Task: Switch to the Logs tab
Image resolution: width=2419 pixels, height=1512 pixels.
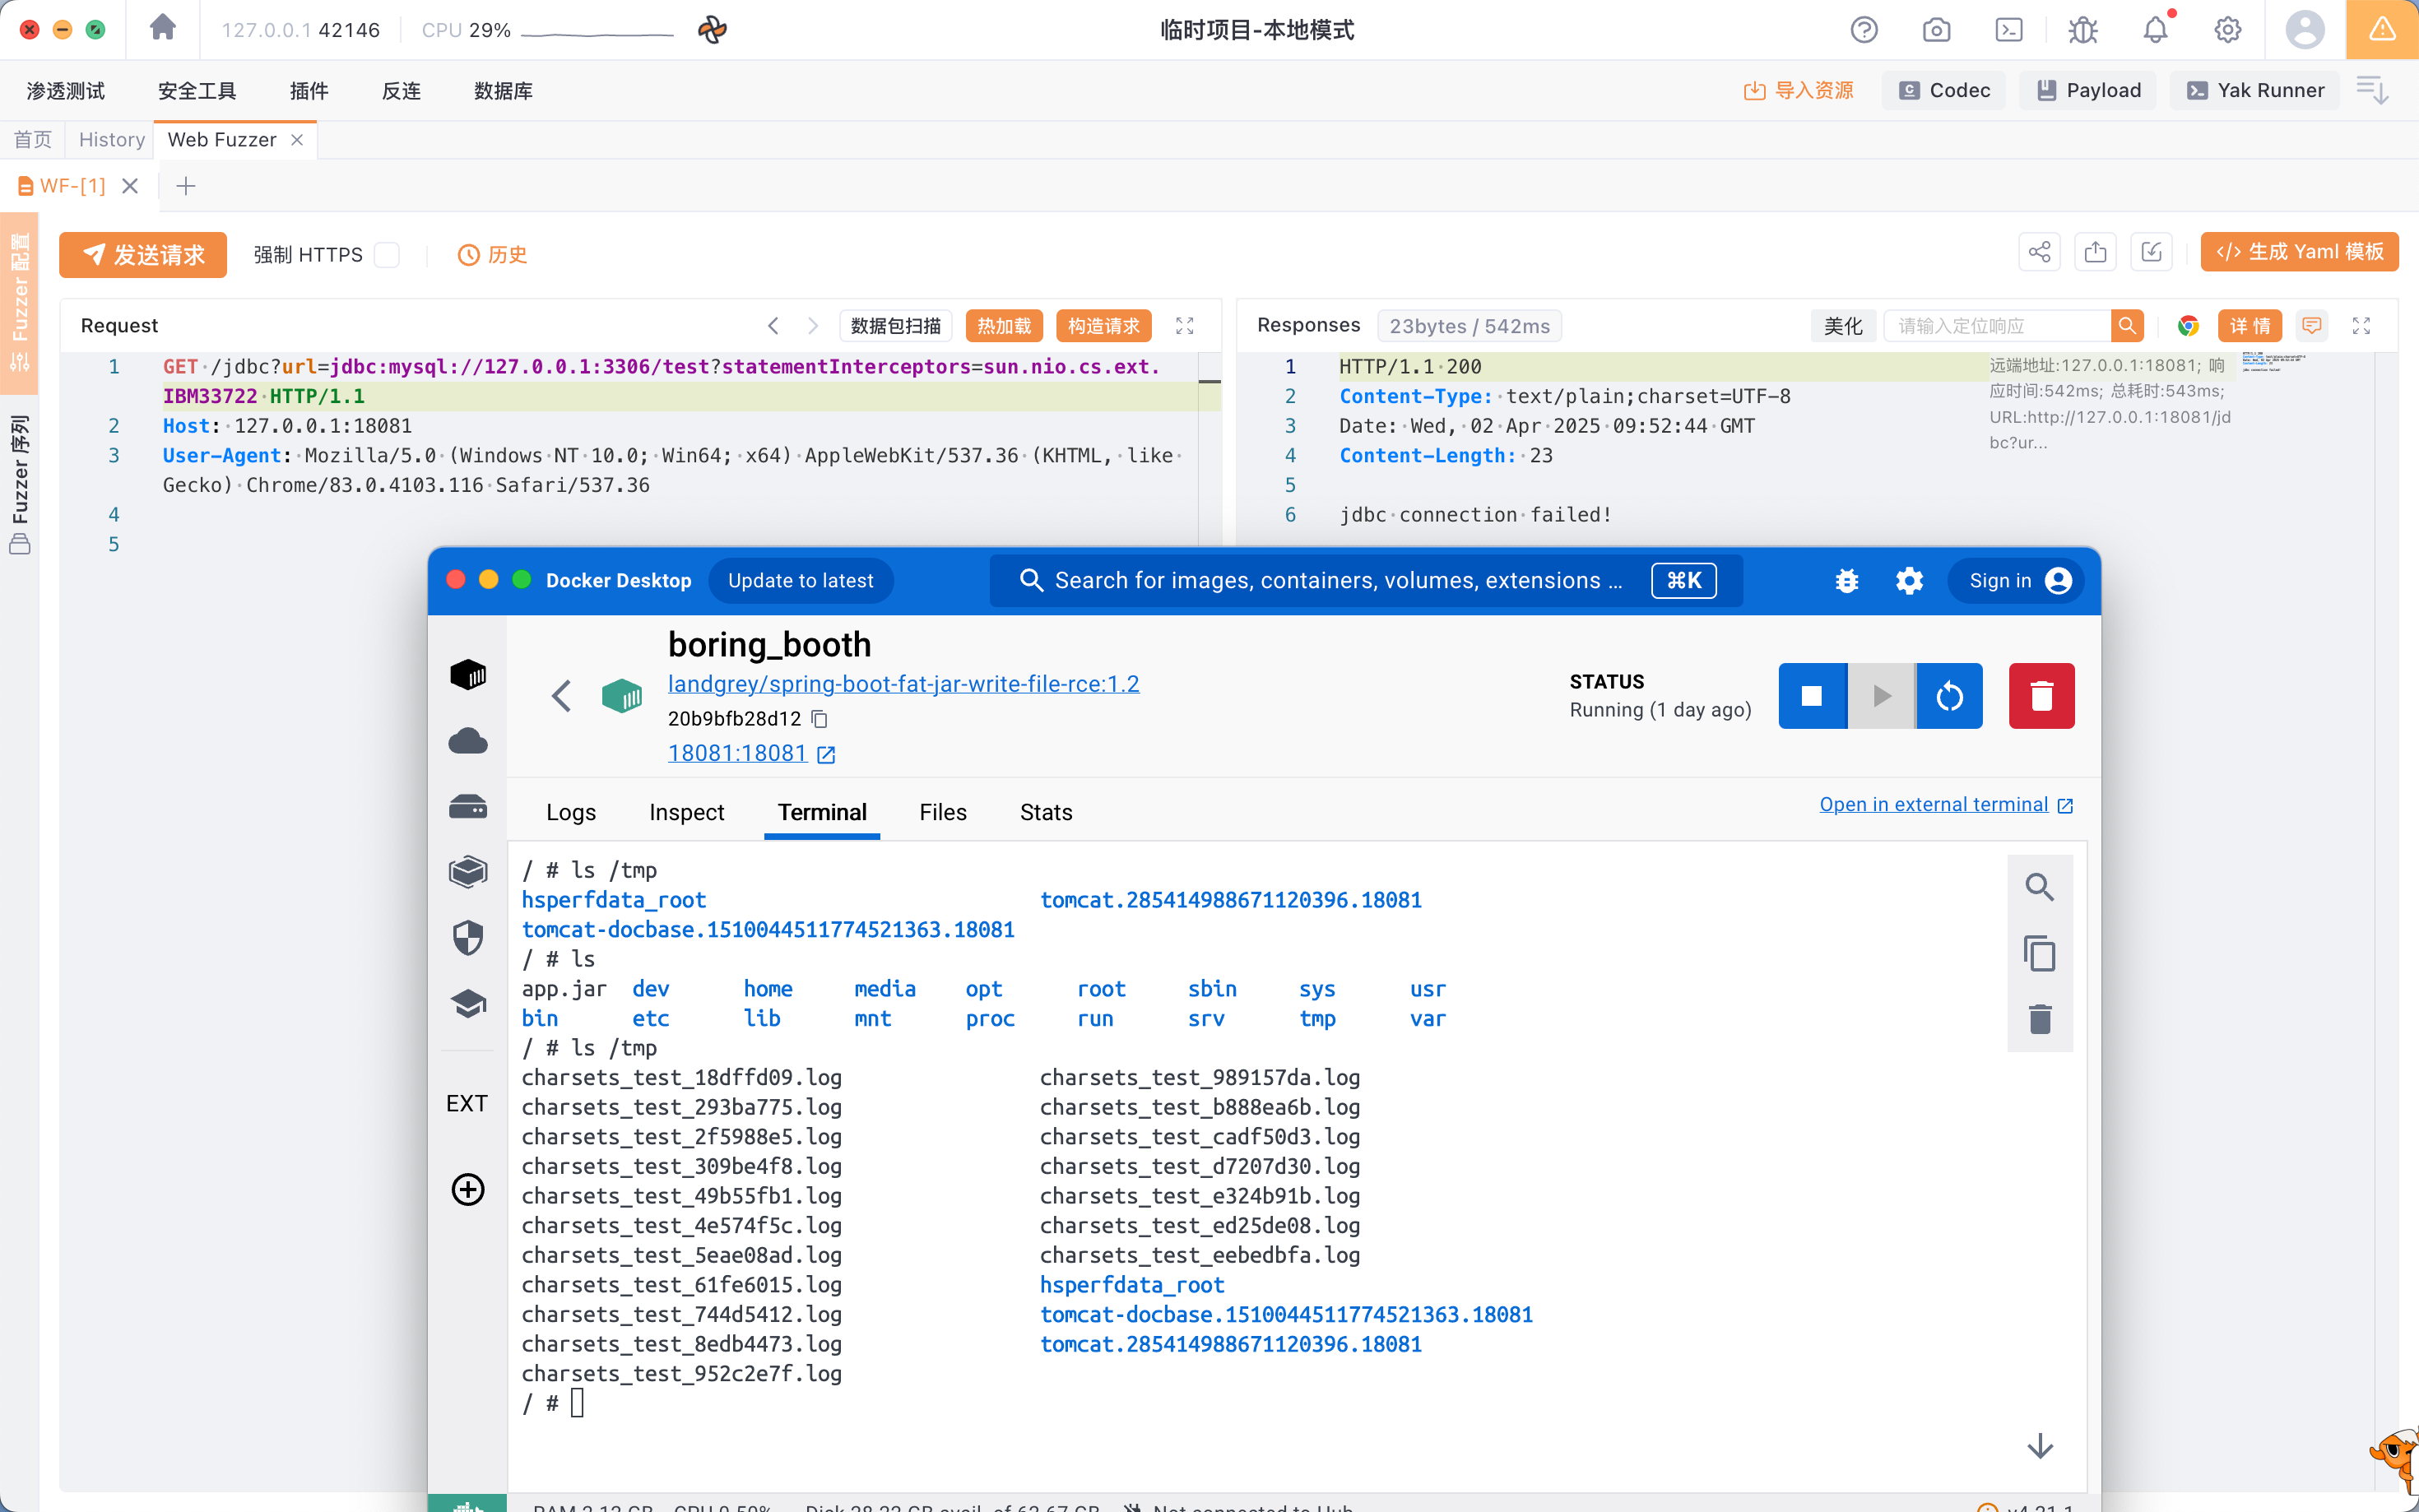Action: click(570, 812)
